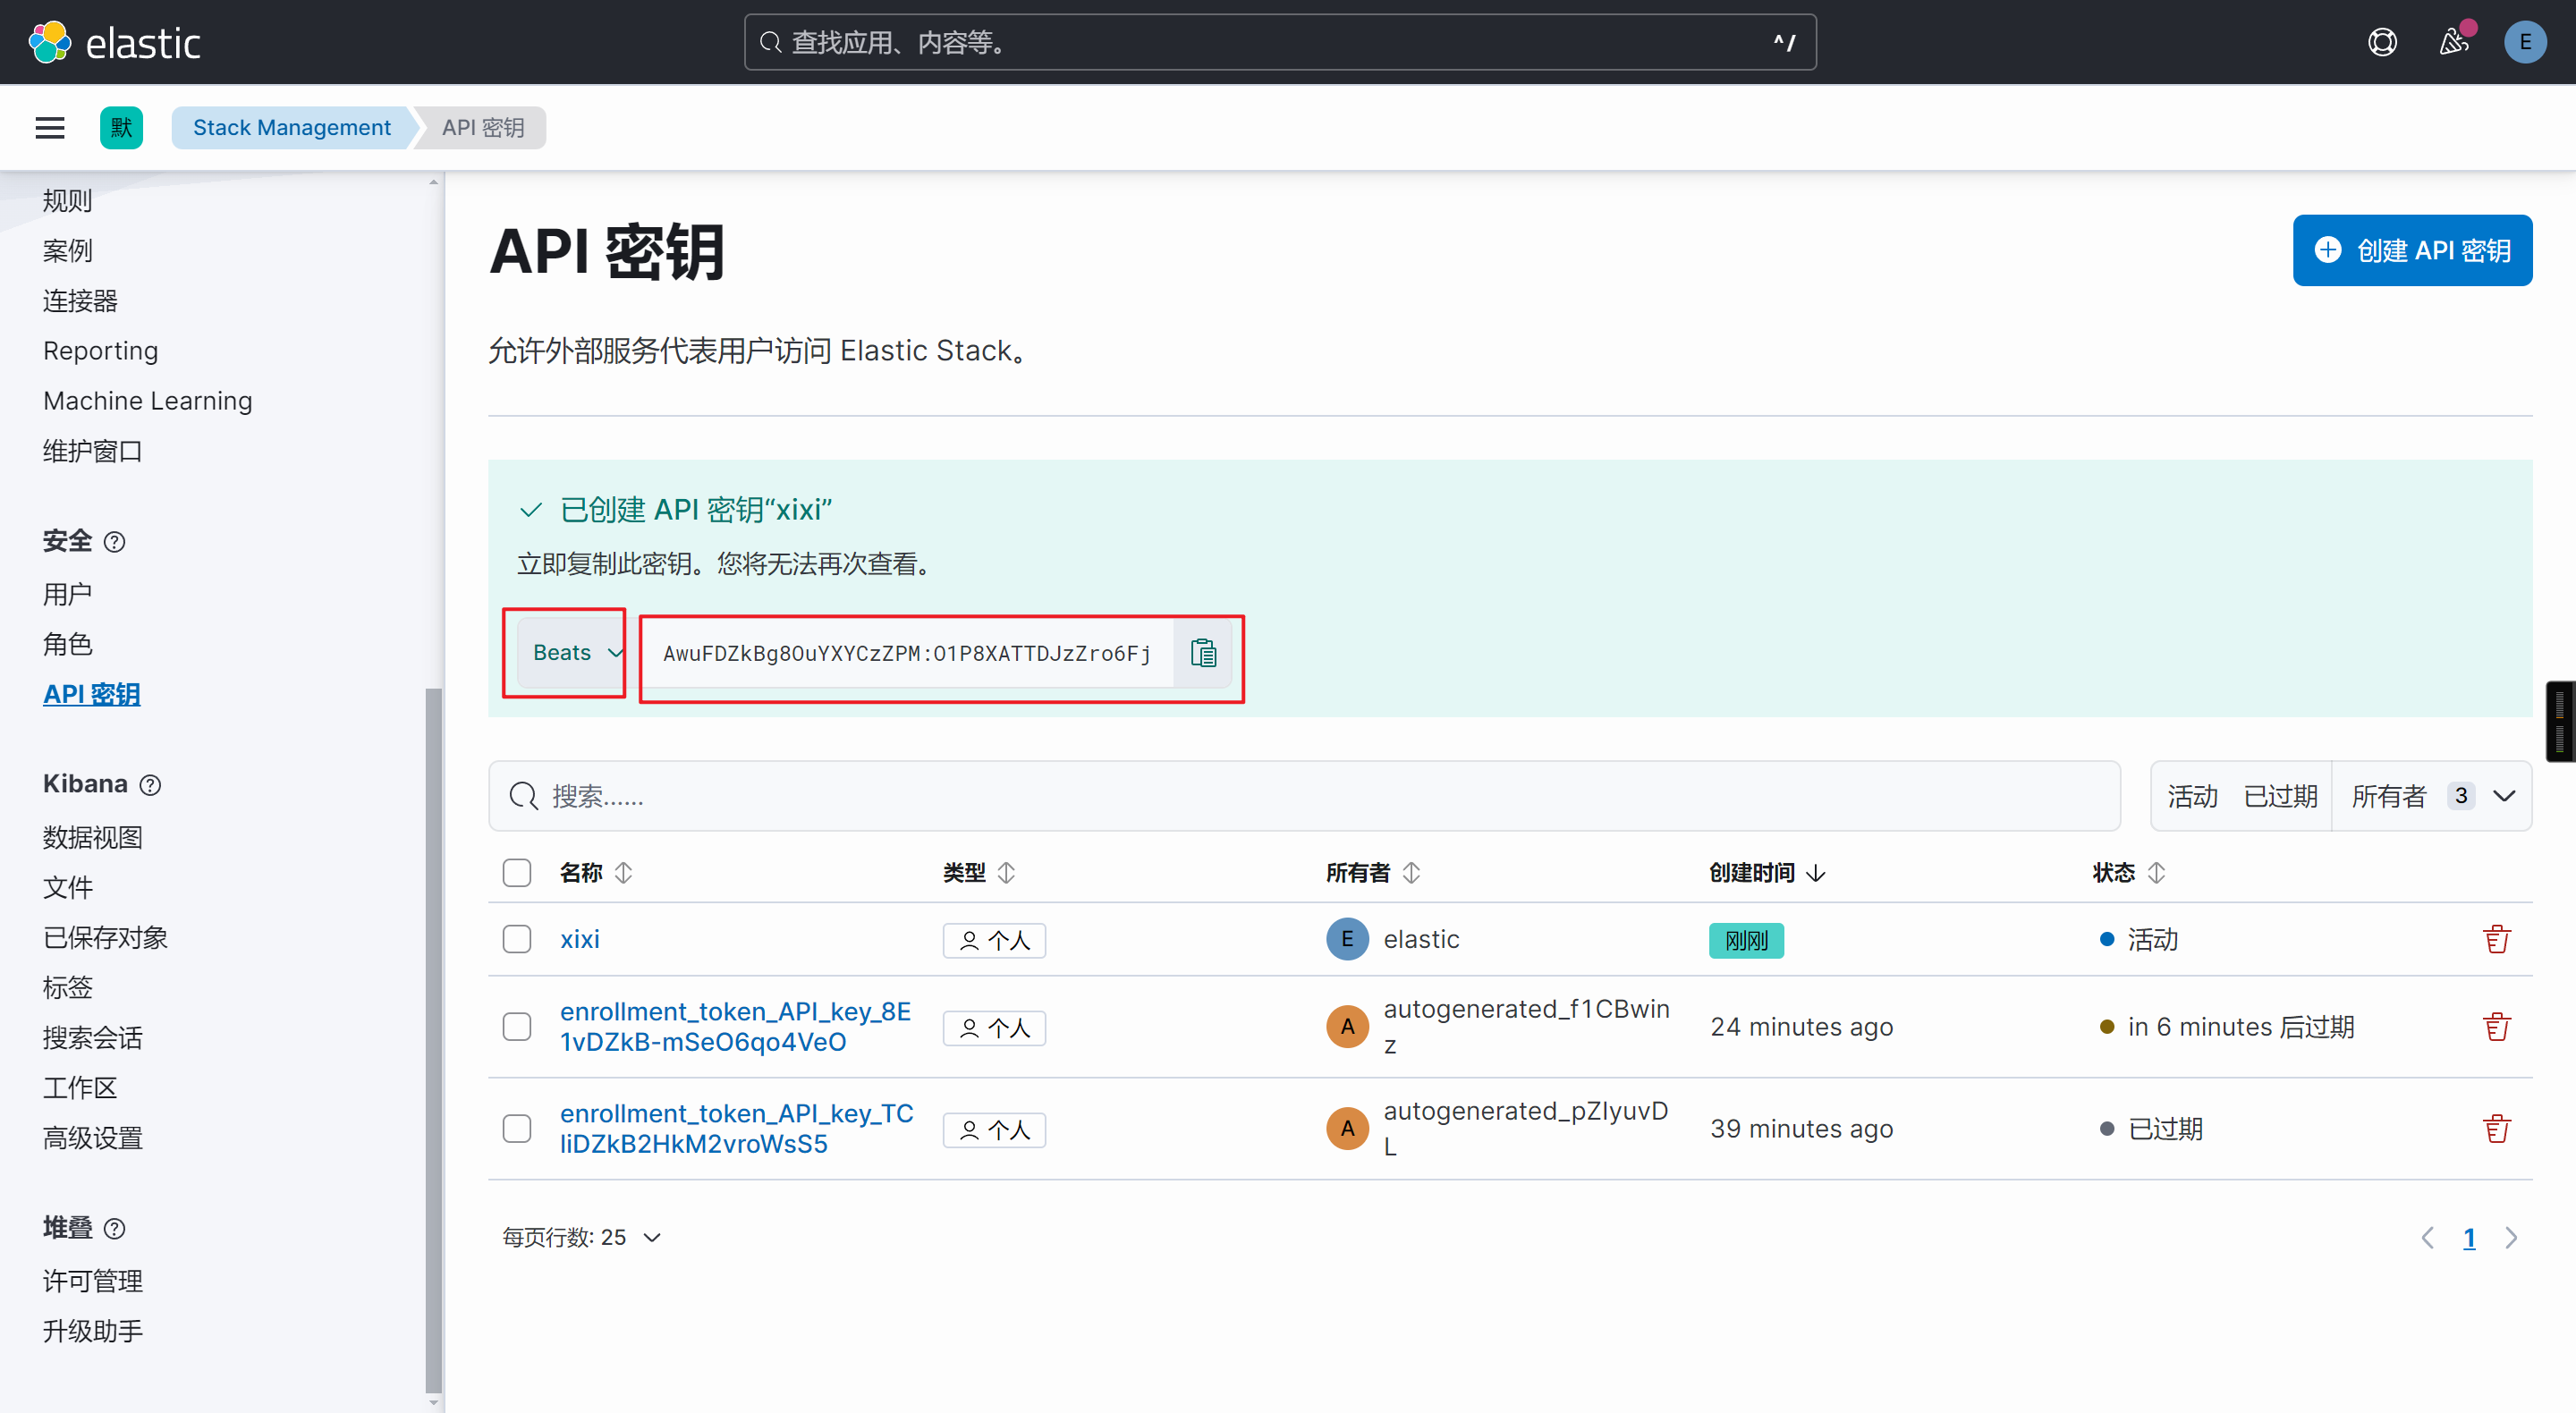Image resolution: width=2576 pixels, height=1413 pixels.
Task: Open 许可管理 under 堆叠
Action: pos(92,1282)
